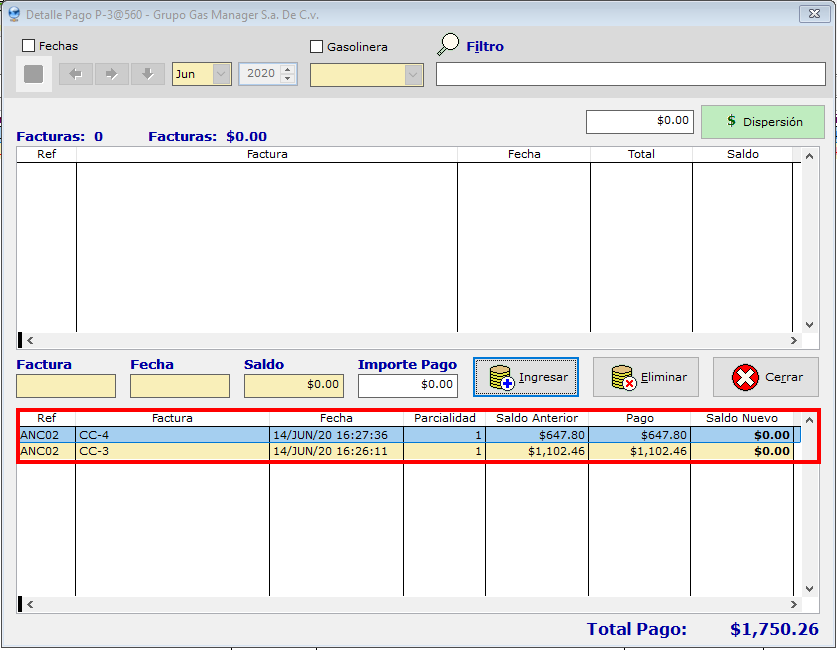This screenshot has height=650, width=837.
Task: Click the Ingresar button with coins icon
Action: (526, 377)
